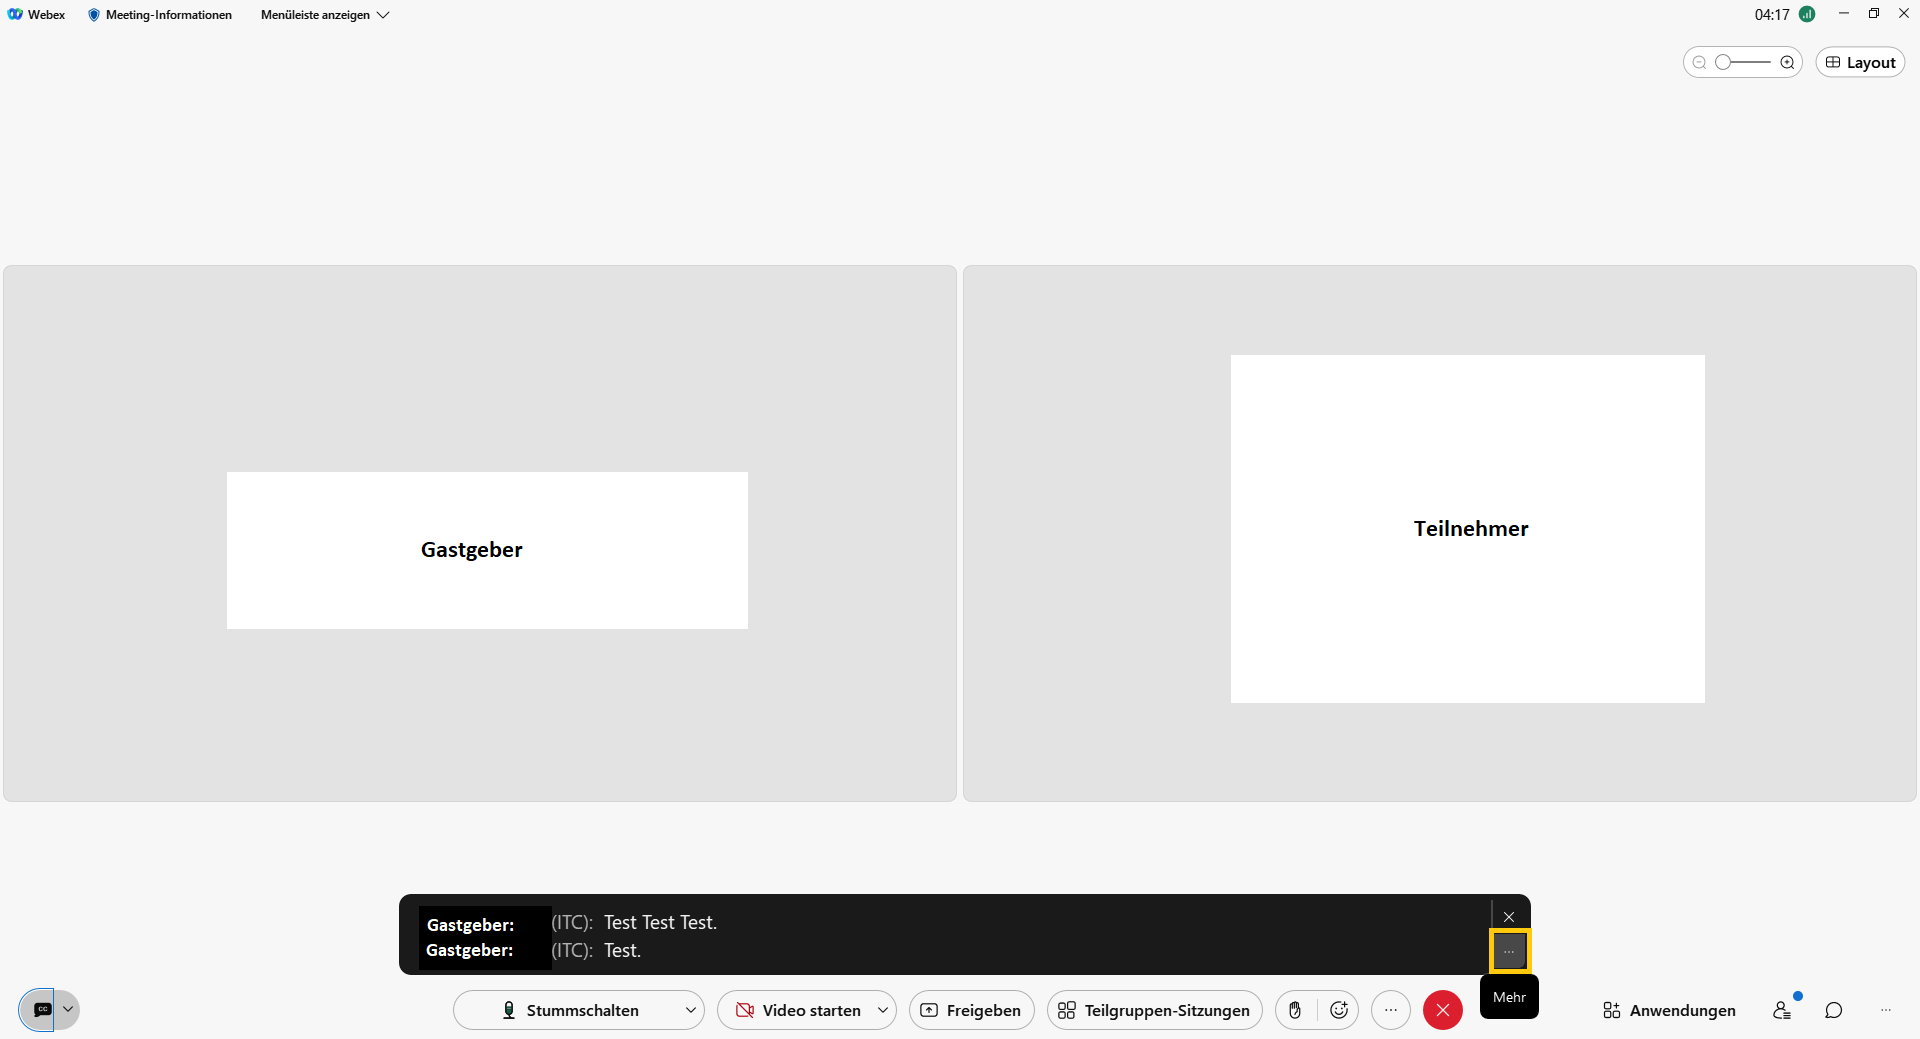Open the emoji reactions button
Image resolution: width=1920 pixels, height=1039 pixels.
1339,1010
